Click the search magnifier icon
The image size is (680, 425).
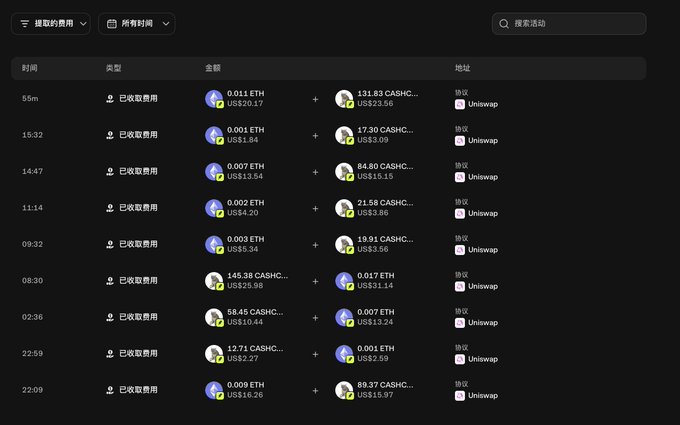(x=503, y=23)
